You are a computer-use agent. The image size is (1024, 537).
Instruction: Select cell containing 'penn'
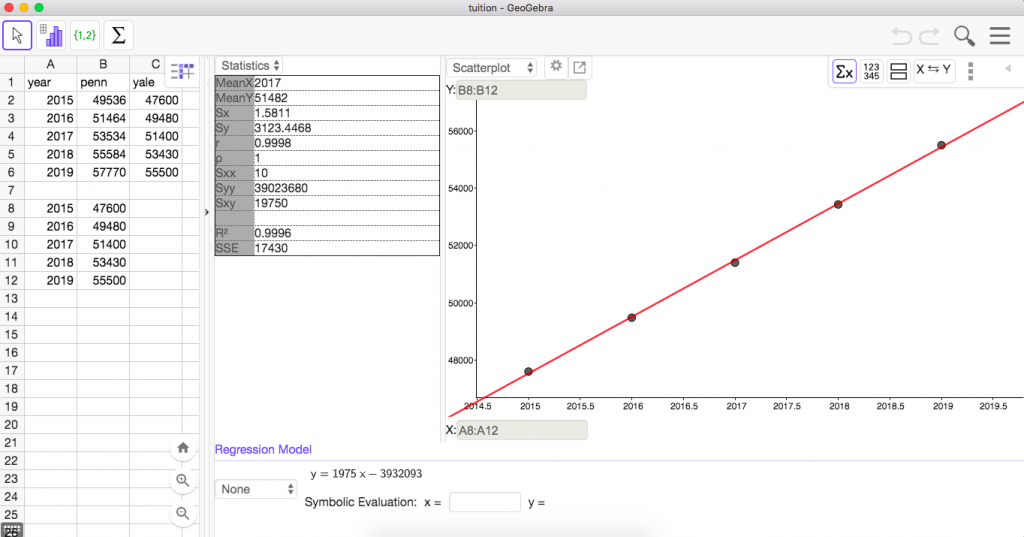click(103, 82)
